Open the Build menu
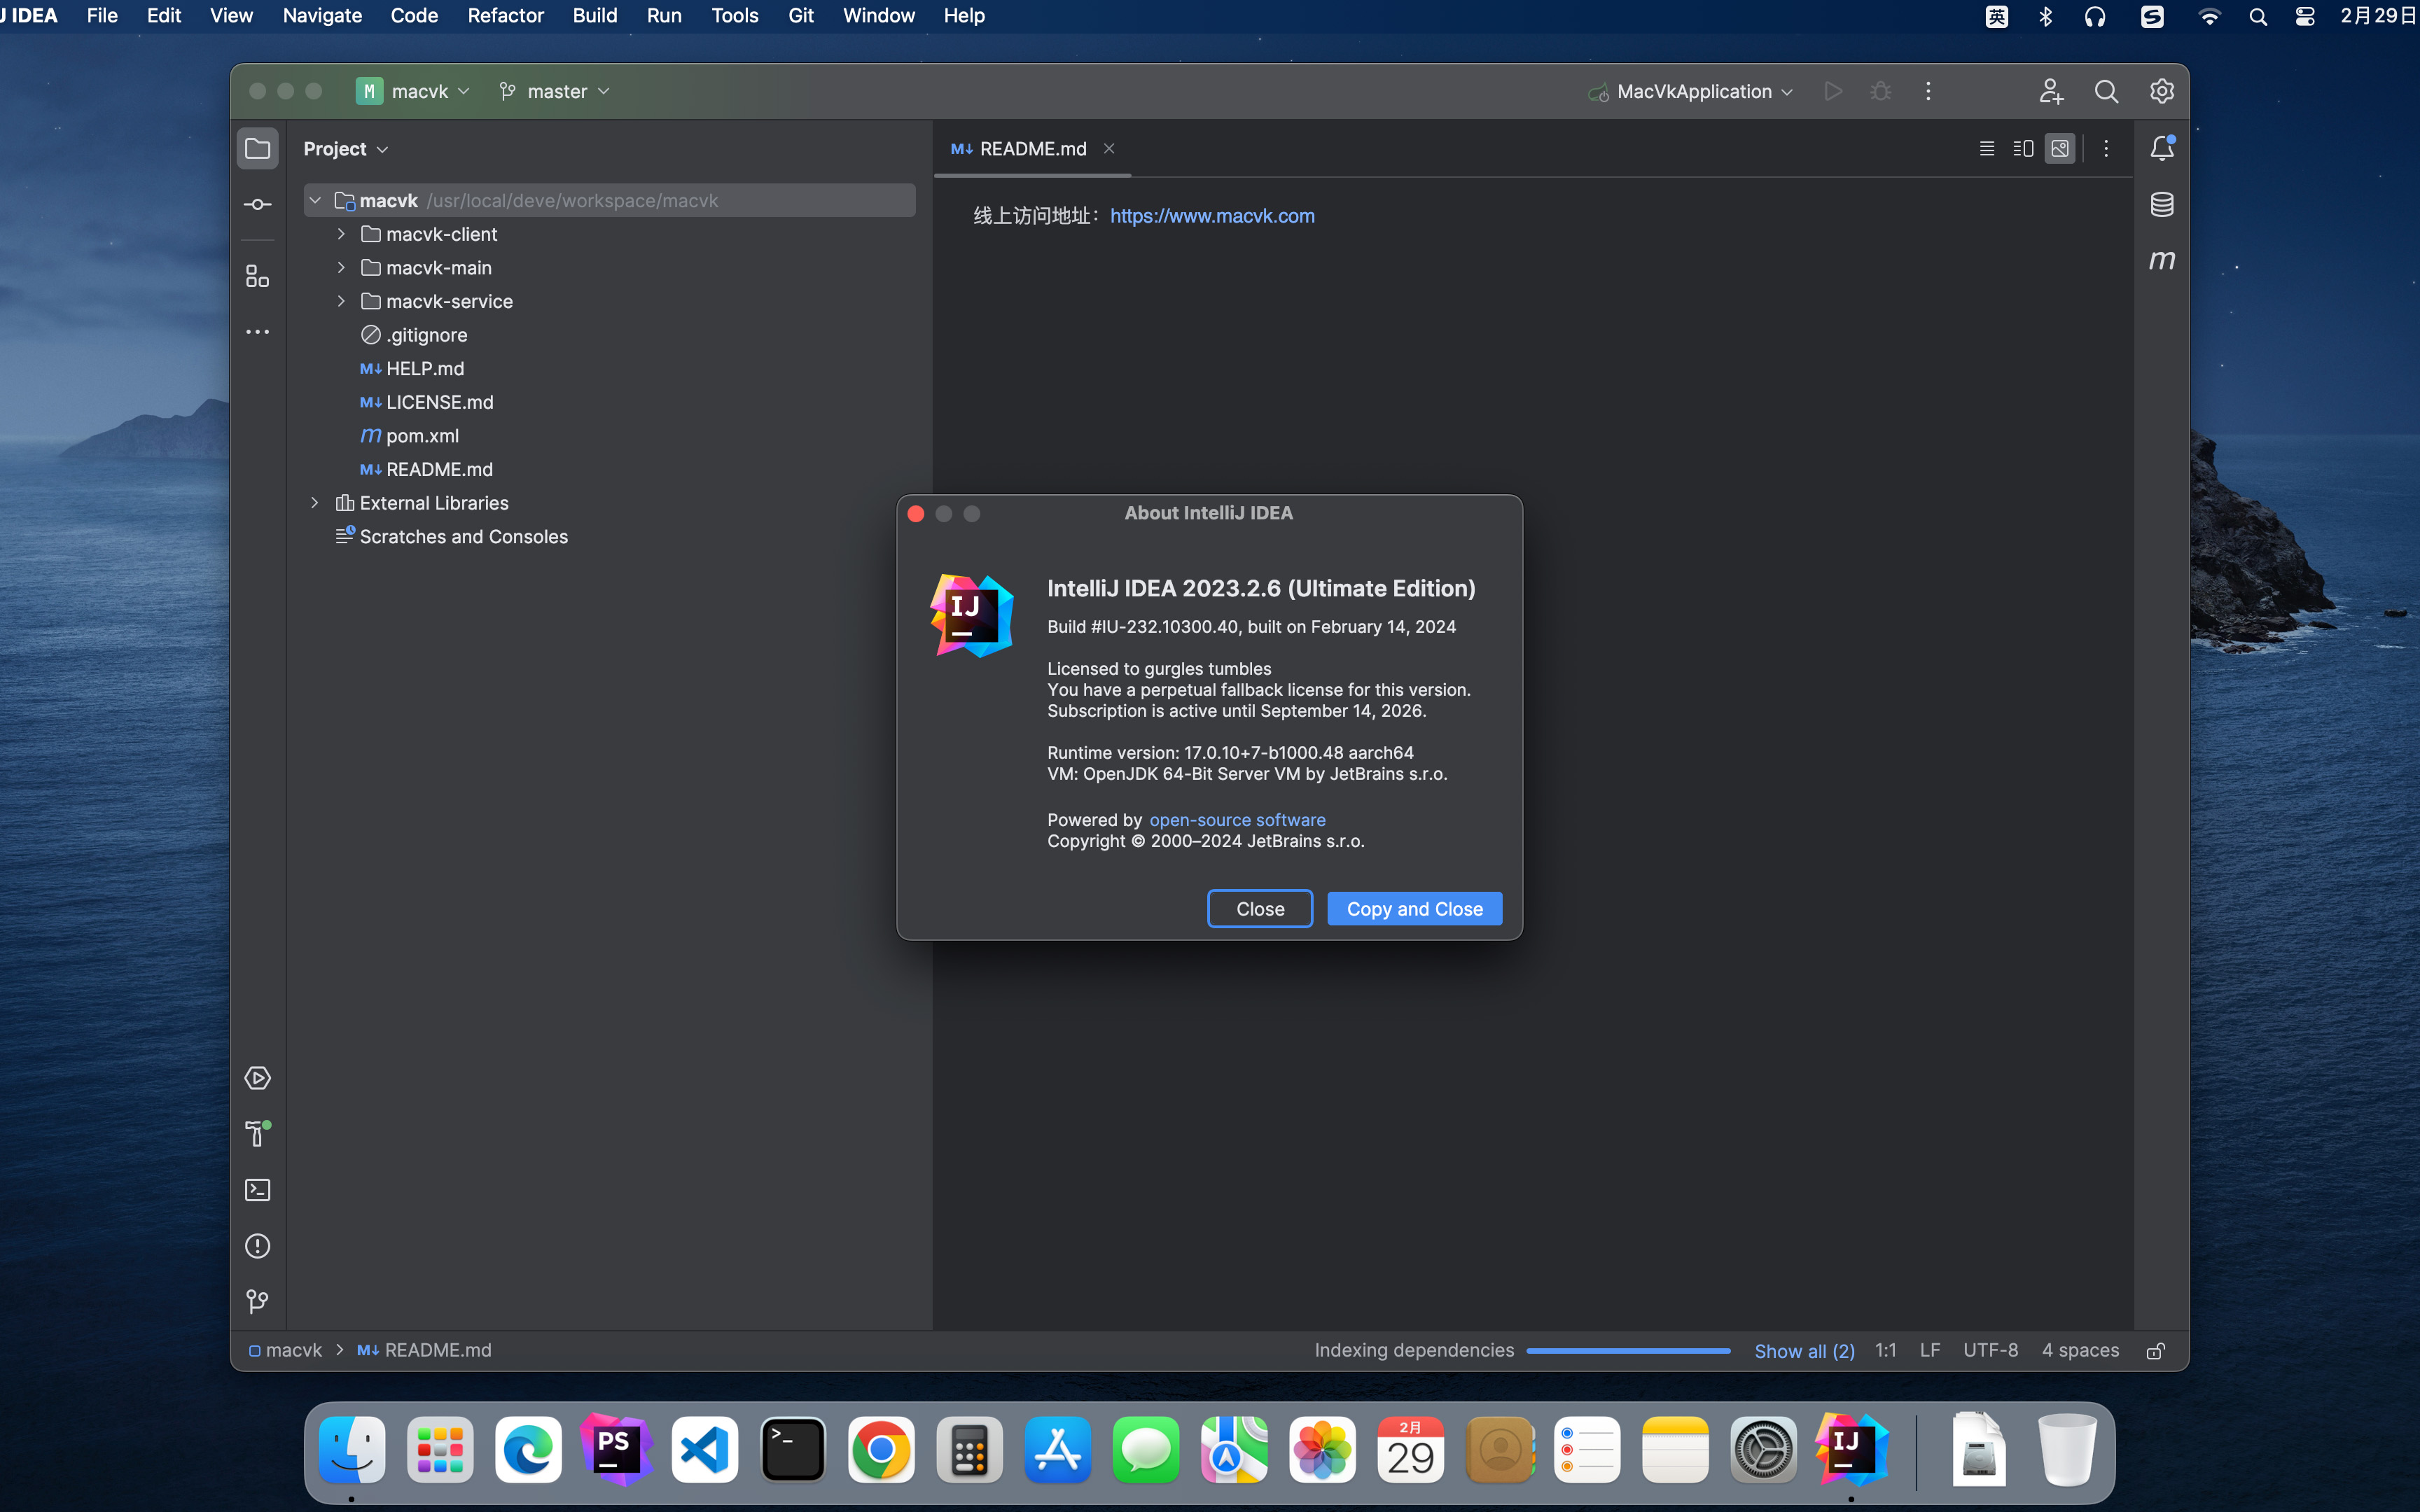The height and width of the screenshot is (1512, 2420). tap(595, 16)
